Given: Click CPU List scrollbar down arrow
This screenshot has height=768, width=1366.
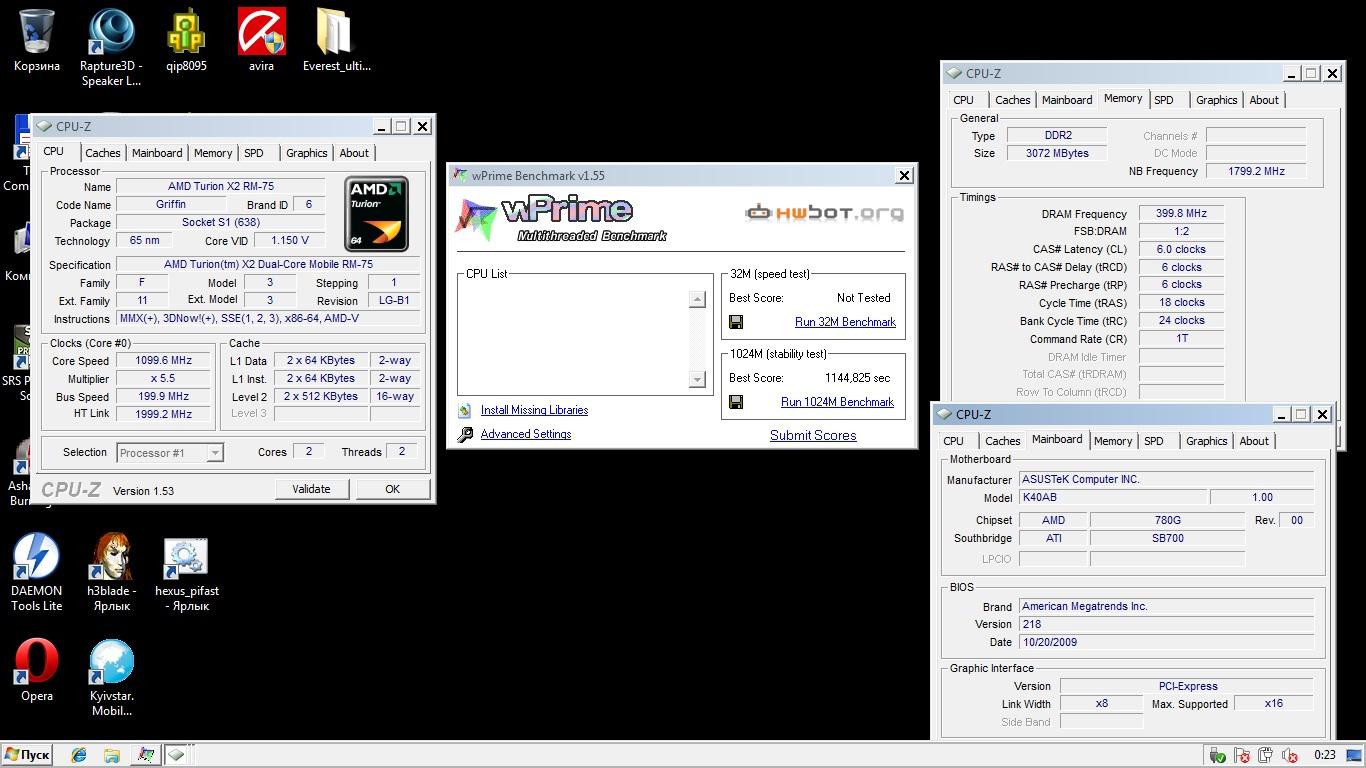Looking at the screenshot, I should point(697,379).
